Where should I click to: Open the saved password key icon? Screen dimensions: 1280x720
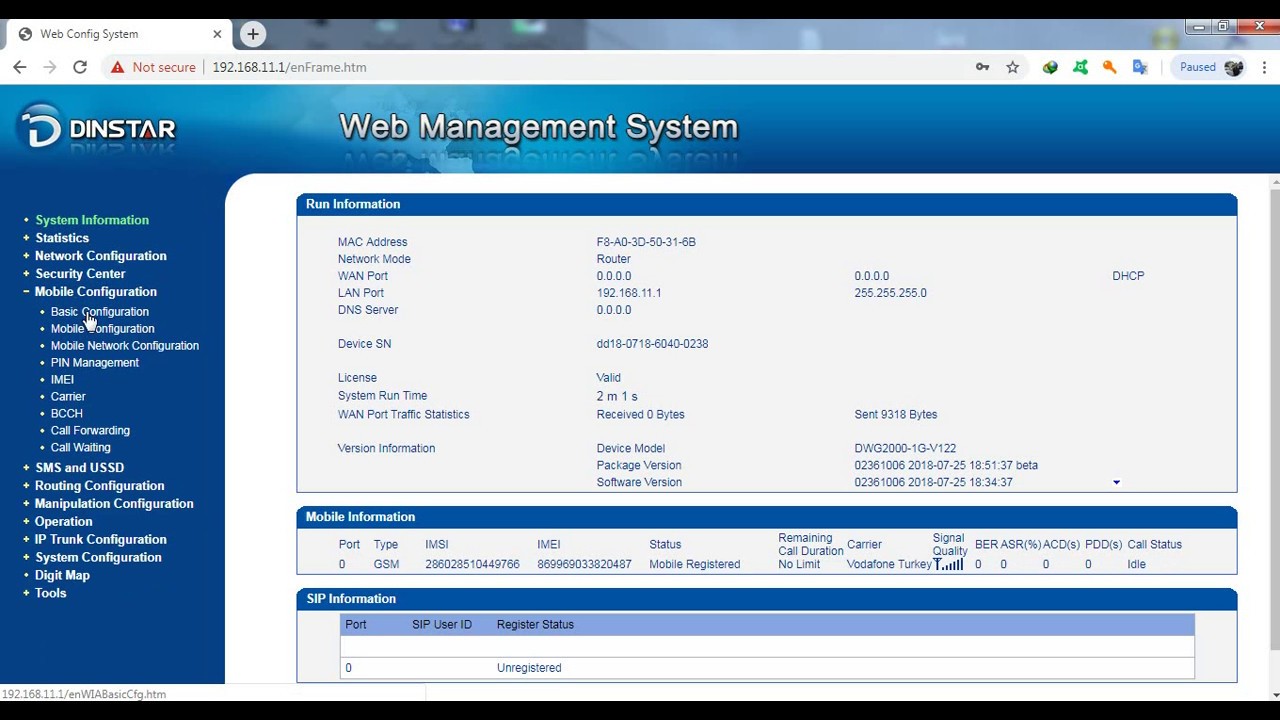(982, 67)
